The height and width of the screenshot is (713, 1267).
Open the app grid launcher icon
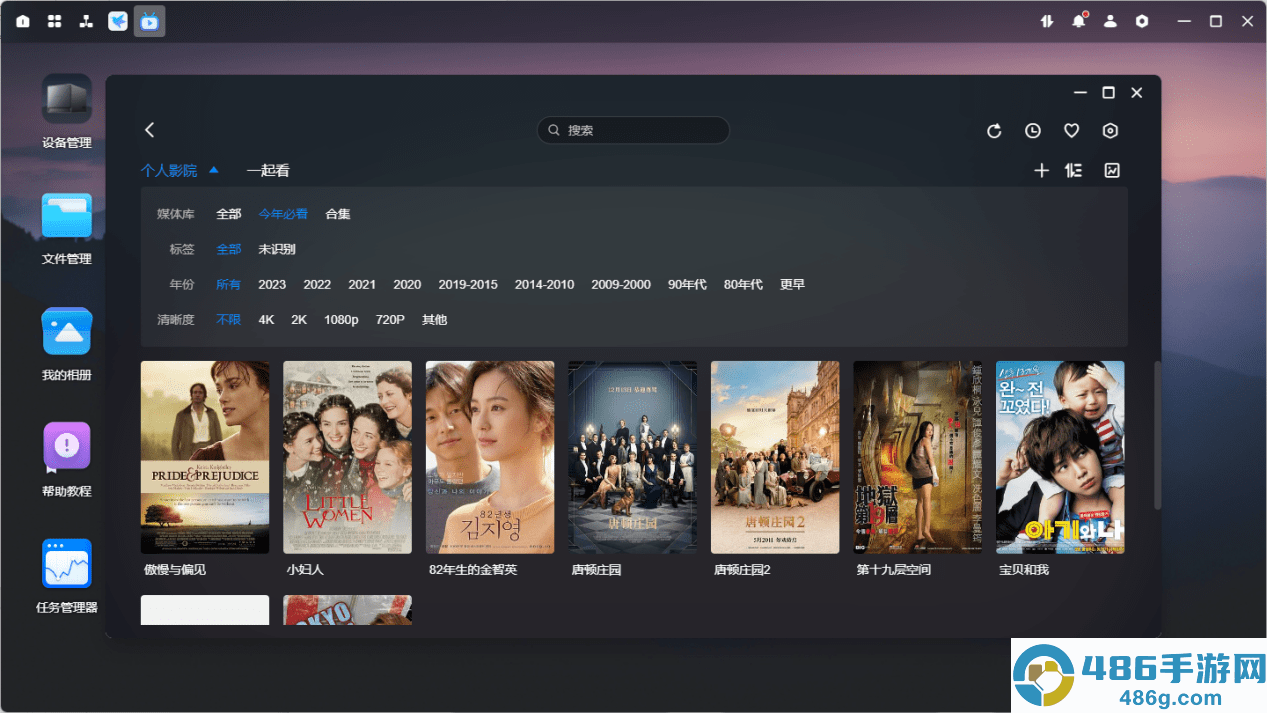click(55, 21)
